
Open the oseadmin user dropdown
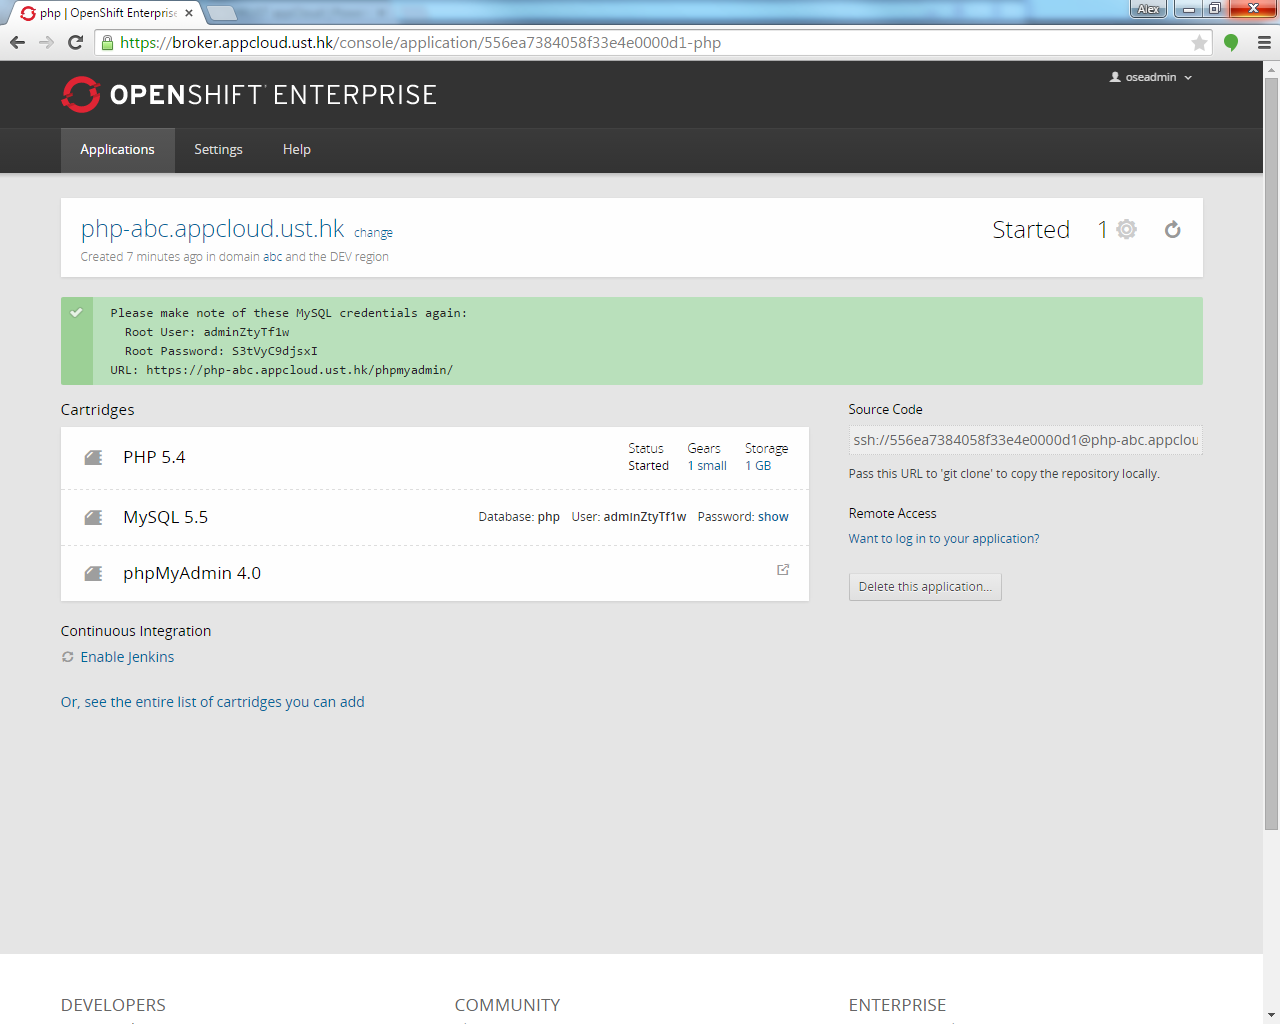click(x=1151, y=77)
